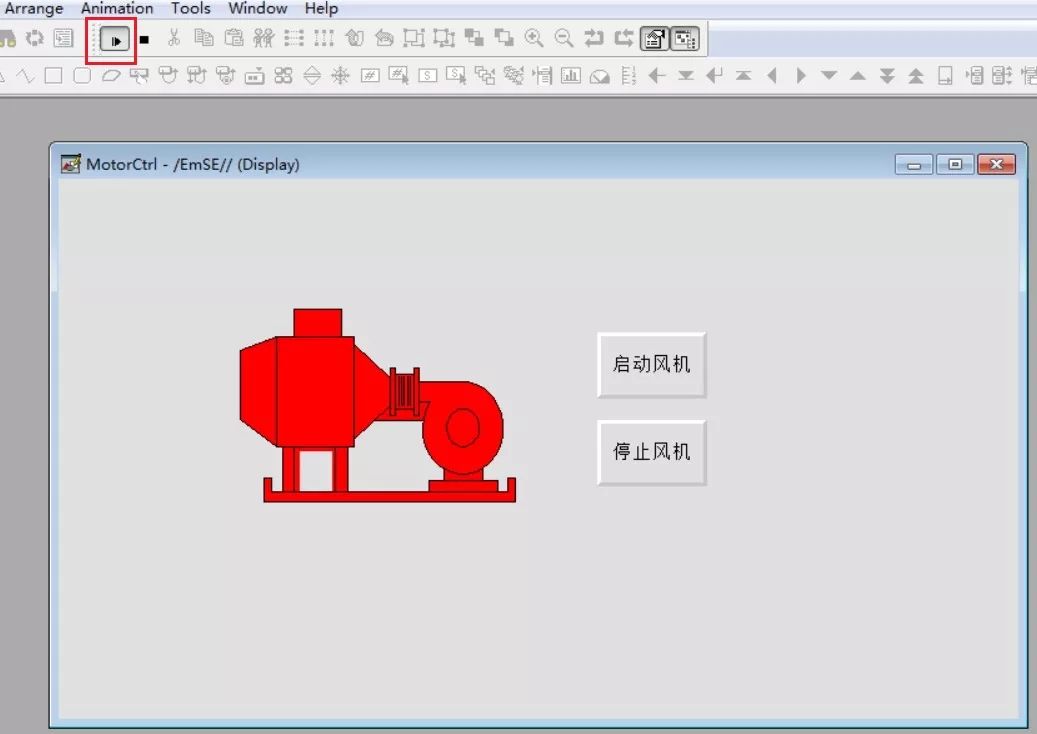Select the Ramp Button up-down arrows tool
The height and width of the screenshot is (734, 1037).
(x=311, y=76)
